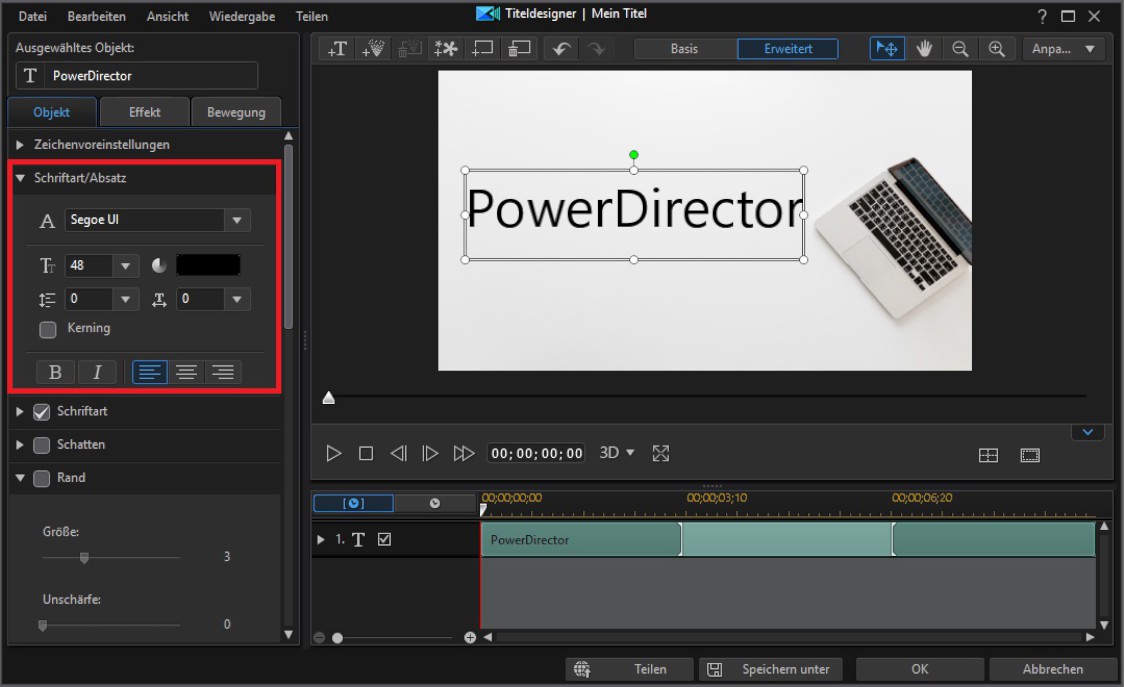The height and width of the screenshot is (687, 1125).
Task: Click the bottom Teilen button
Action: 630,669
